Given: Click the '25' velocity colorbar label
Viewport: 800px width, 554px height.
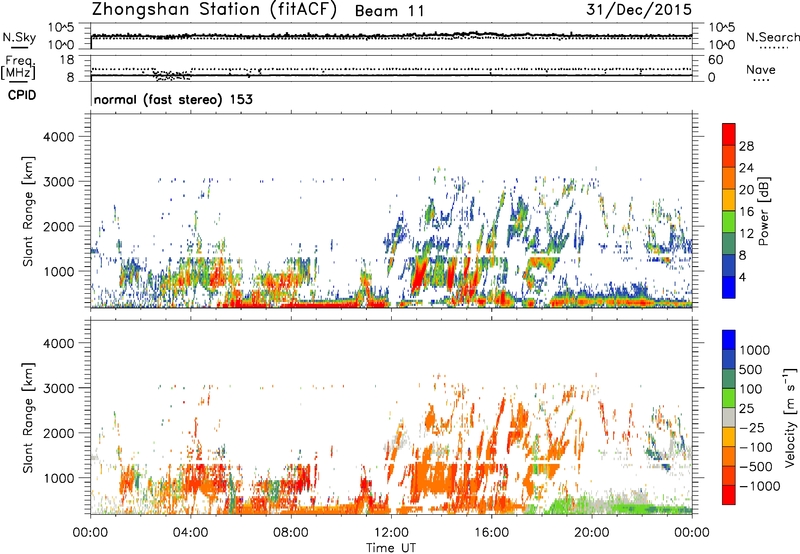Looking at the screenshot, I should coord(746,409).
